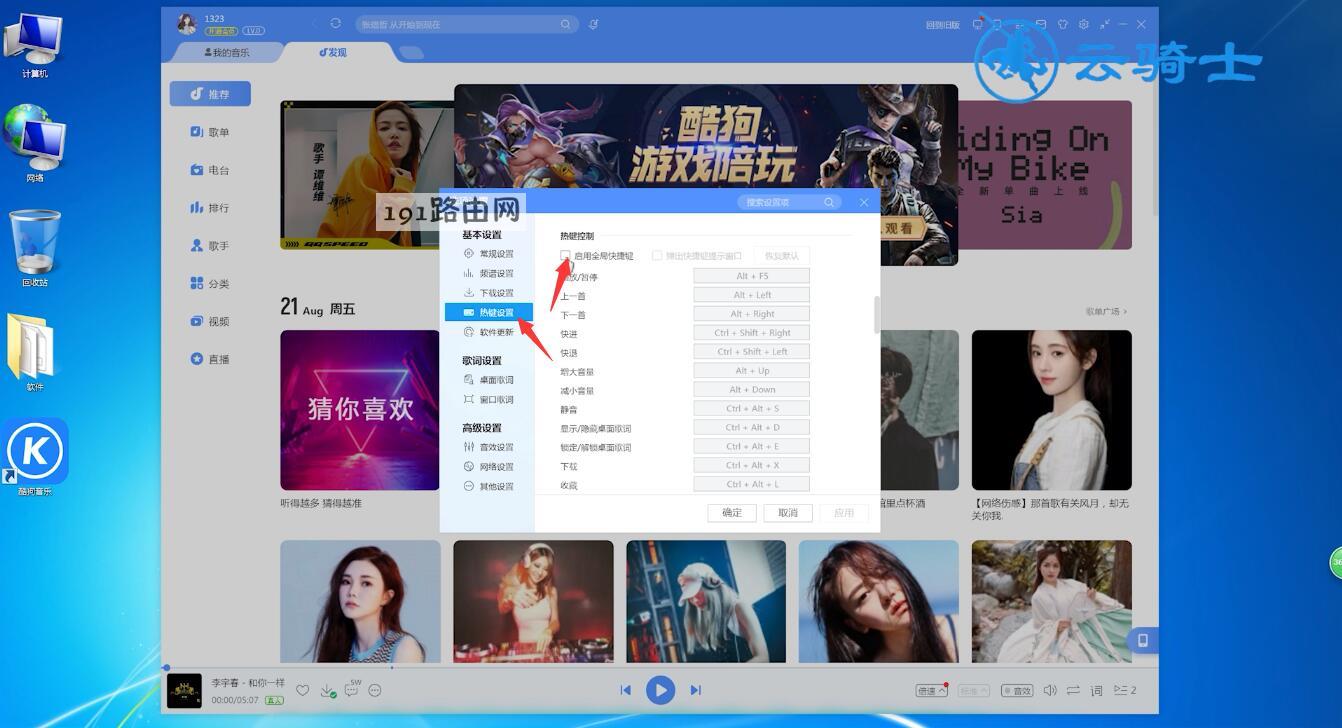Open 软件更新 in settings sidebar

click(x=489, y=332)
